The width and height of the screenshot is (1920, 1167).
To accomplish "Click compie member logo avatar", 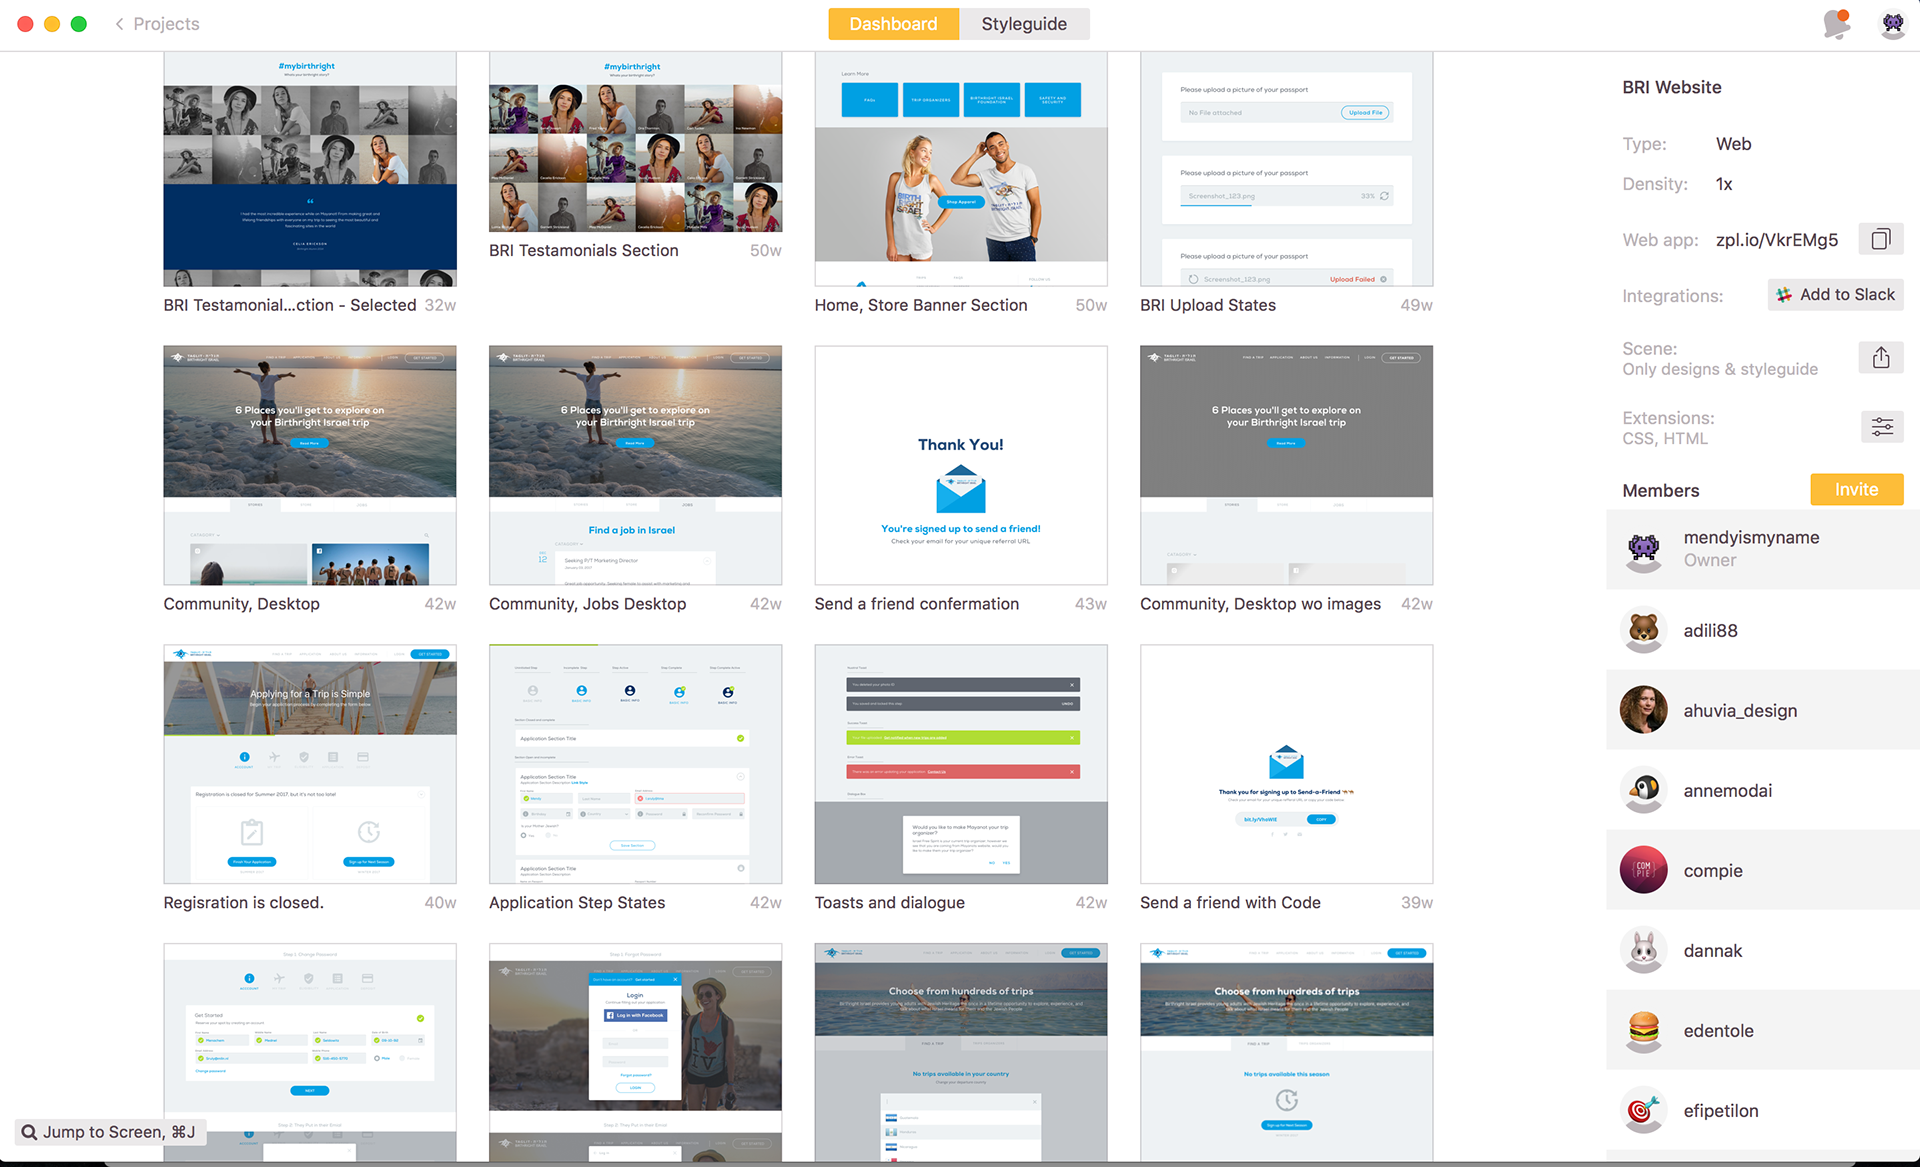I will 1643,870.
